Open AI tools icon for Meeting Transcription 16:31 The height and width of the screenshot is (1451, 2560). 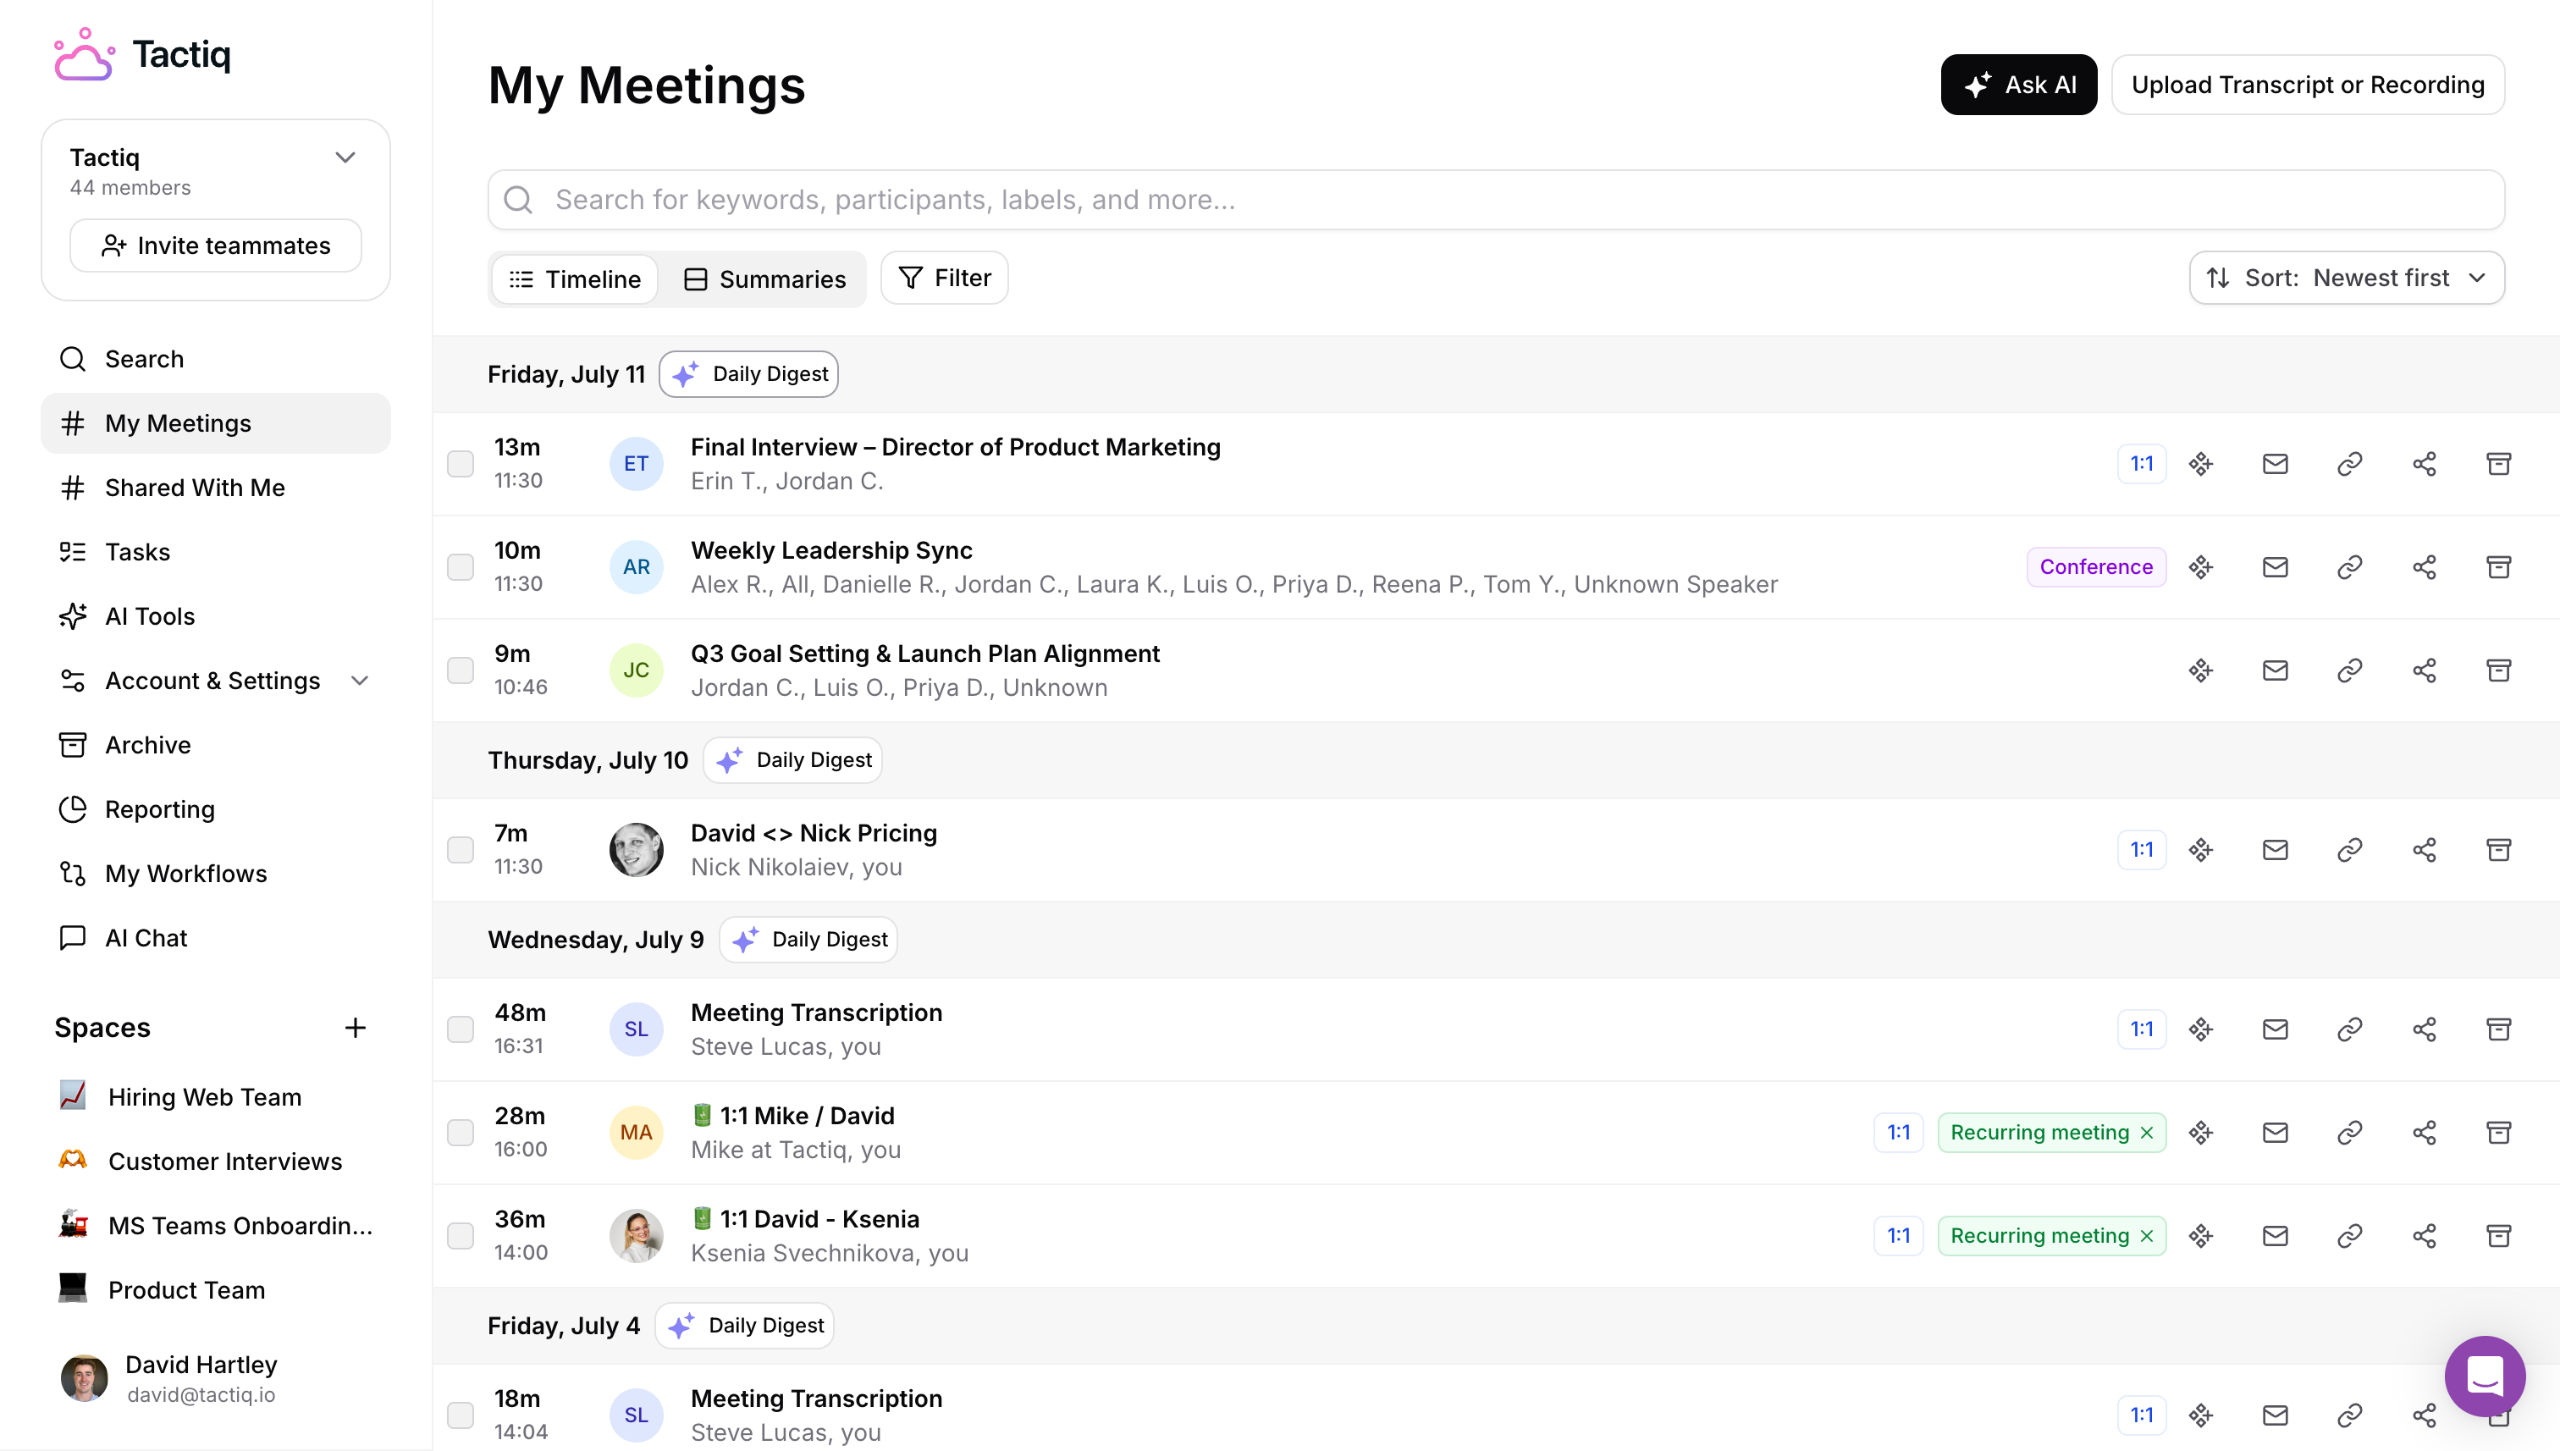[x=2200, y=1029]
